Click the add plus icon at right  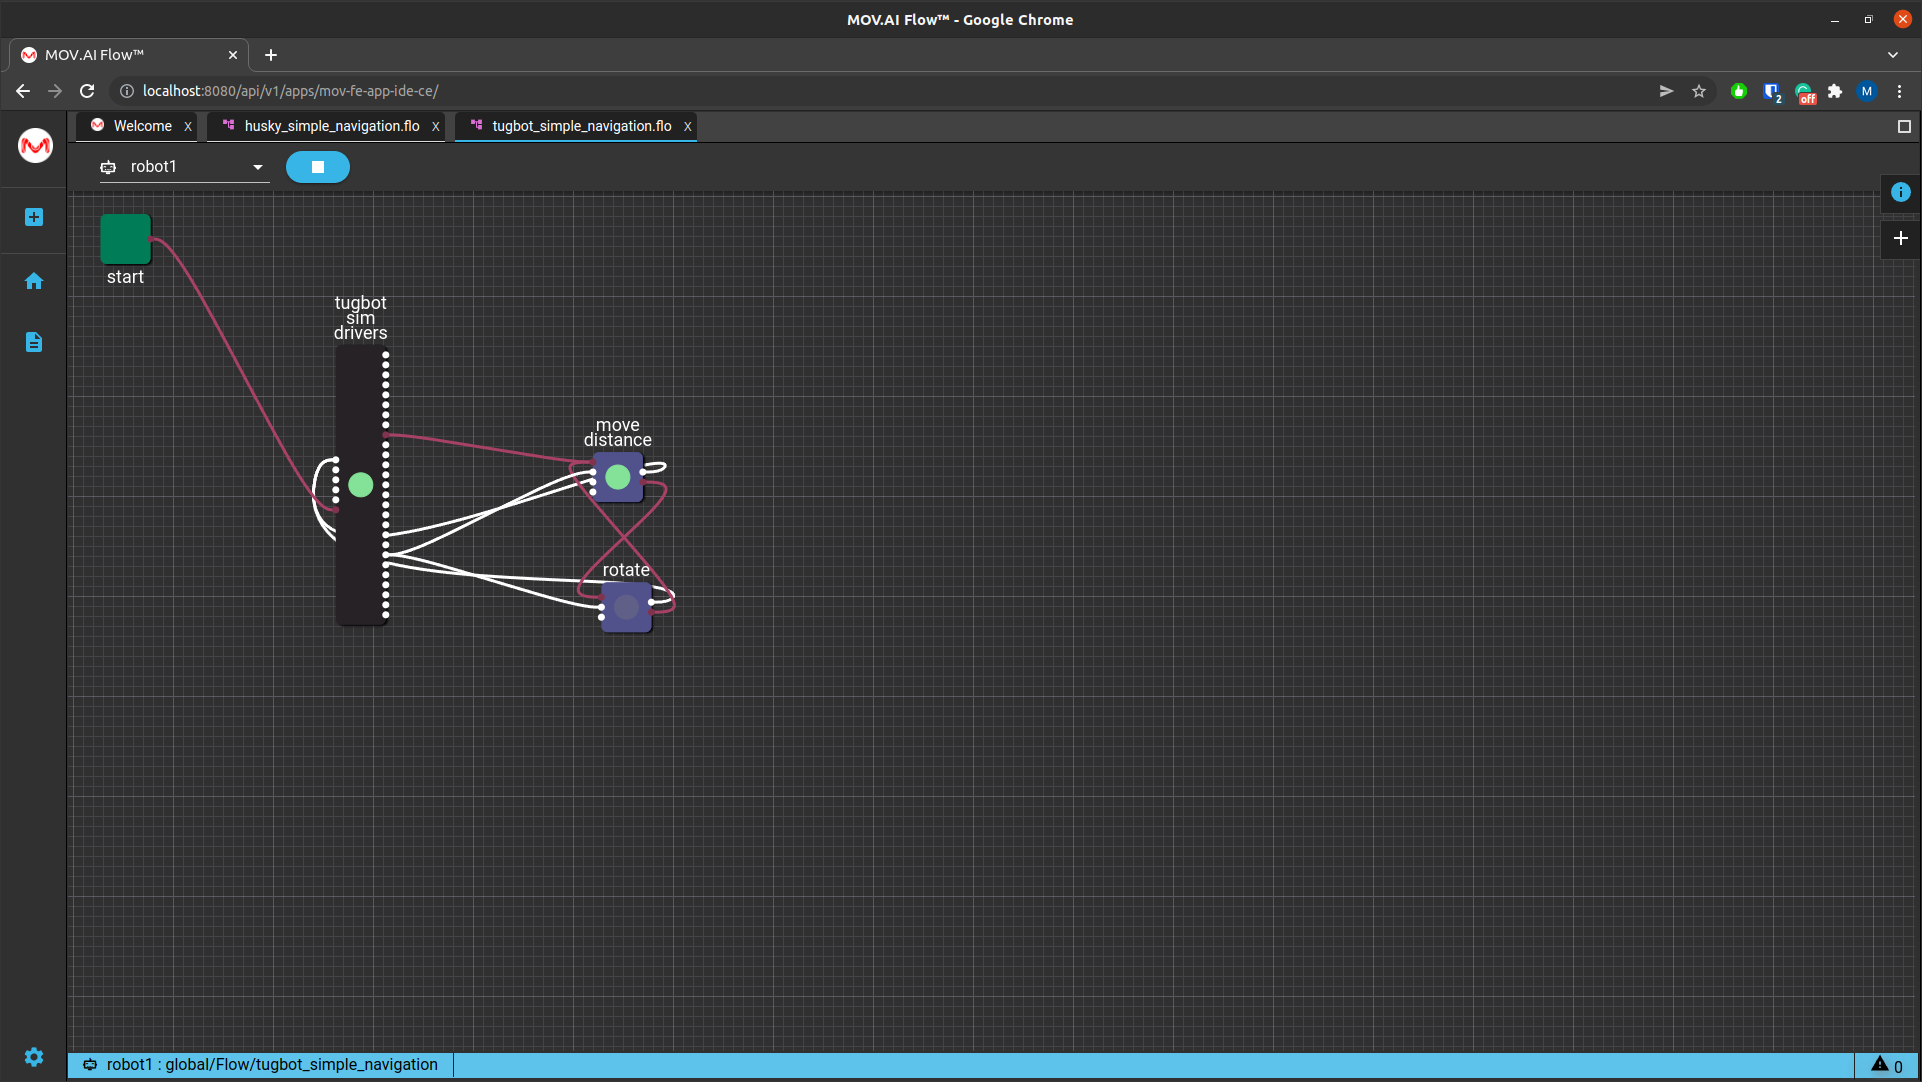coord(1900,238)
